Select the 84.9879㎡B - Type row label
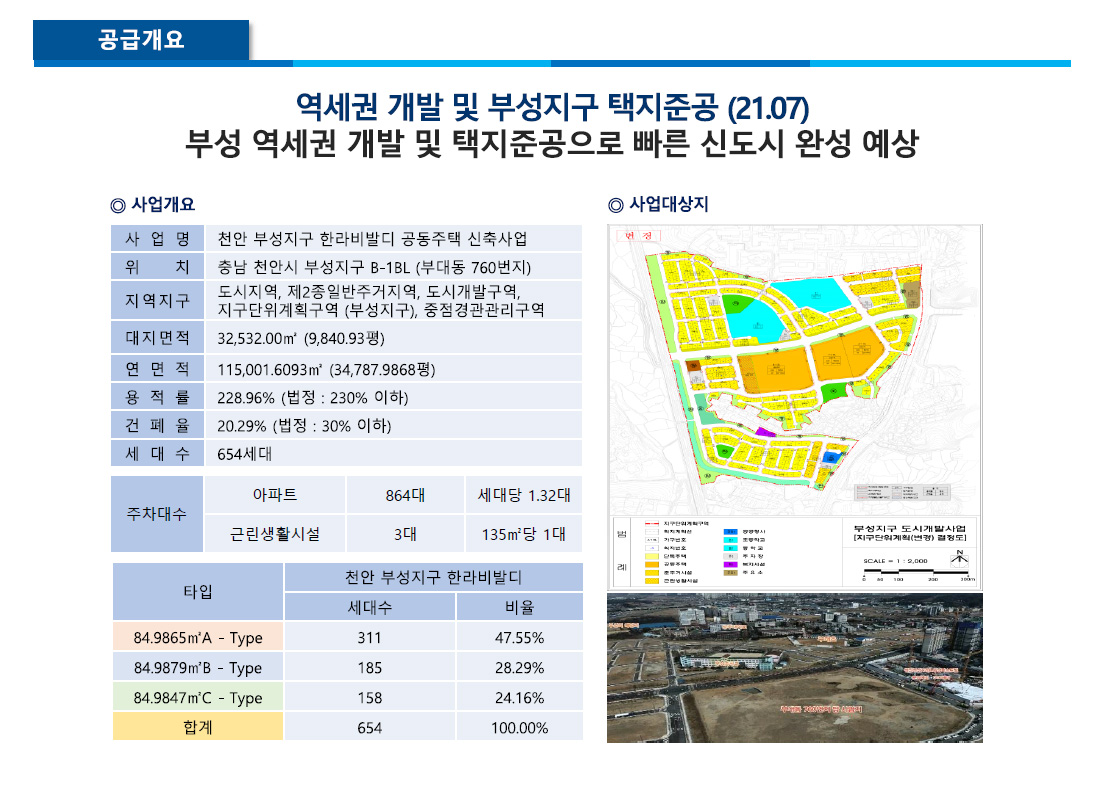The height and width of the screenshot is (790, 1100). pyautogui.click(x=198, y=667)
